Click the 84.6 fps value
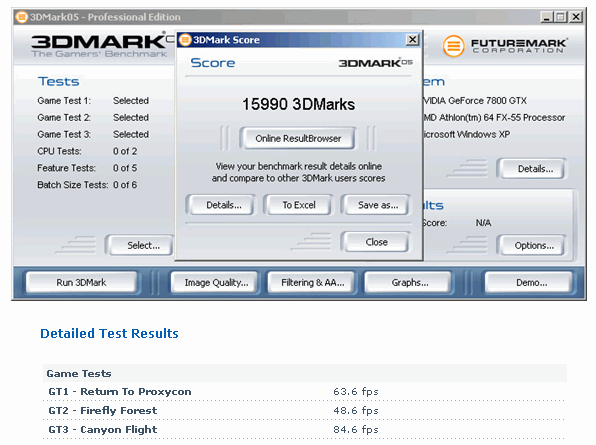 [356, 429]
